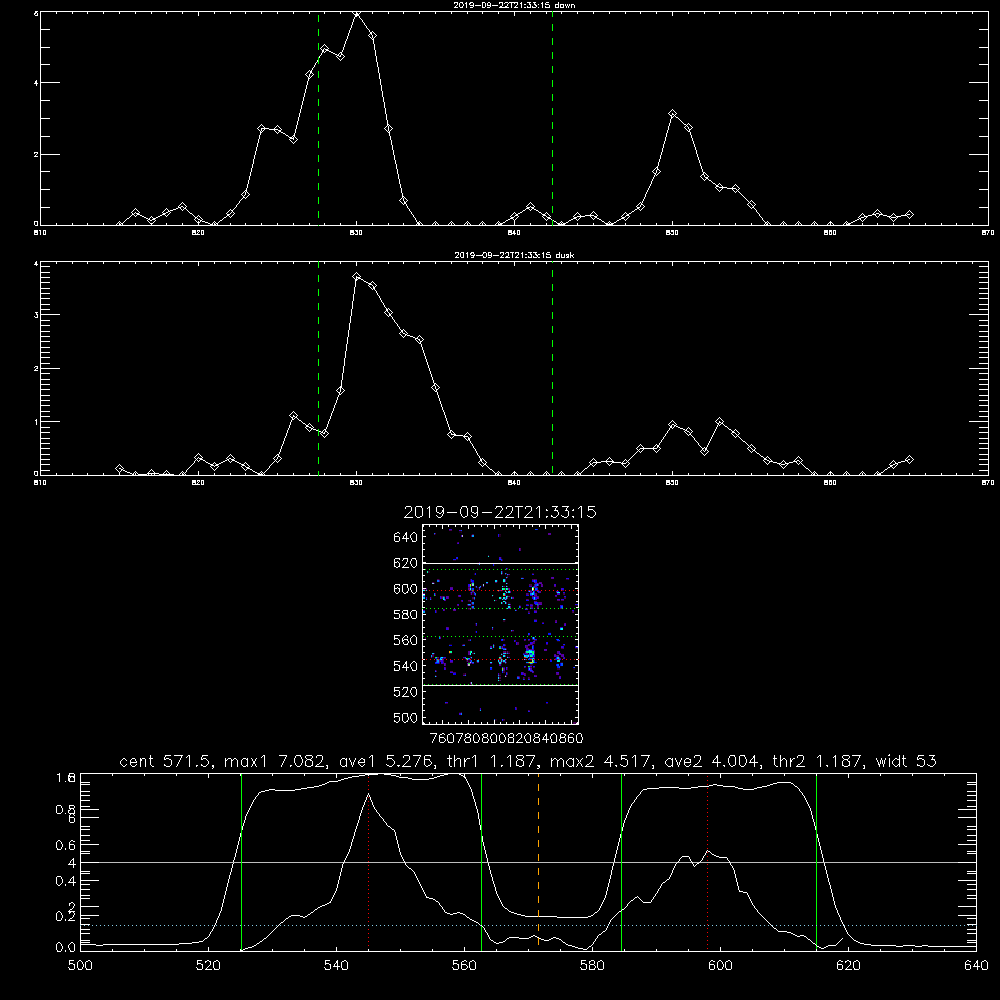Screen dimensions: 1000x1000
Task: Click the highest diamond peak in dawn plot
Action: (357, 14)
